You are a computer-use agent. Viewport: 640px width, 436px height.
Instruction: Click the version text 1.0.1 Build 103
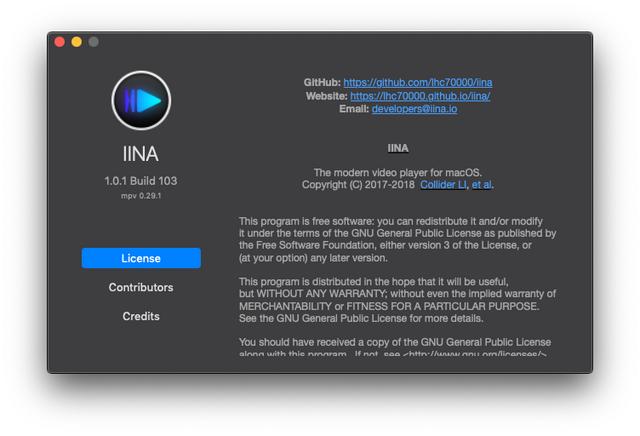(141, 181)
